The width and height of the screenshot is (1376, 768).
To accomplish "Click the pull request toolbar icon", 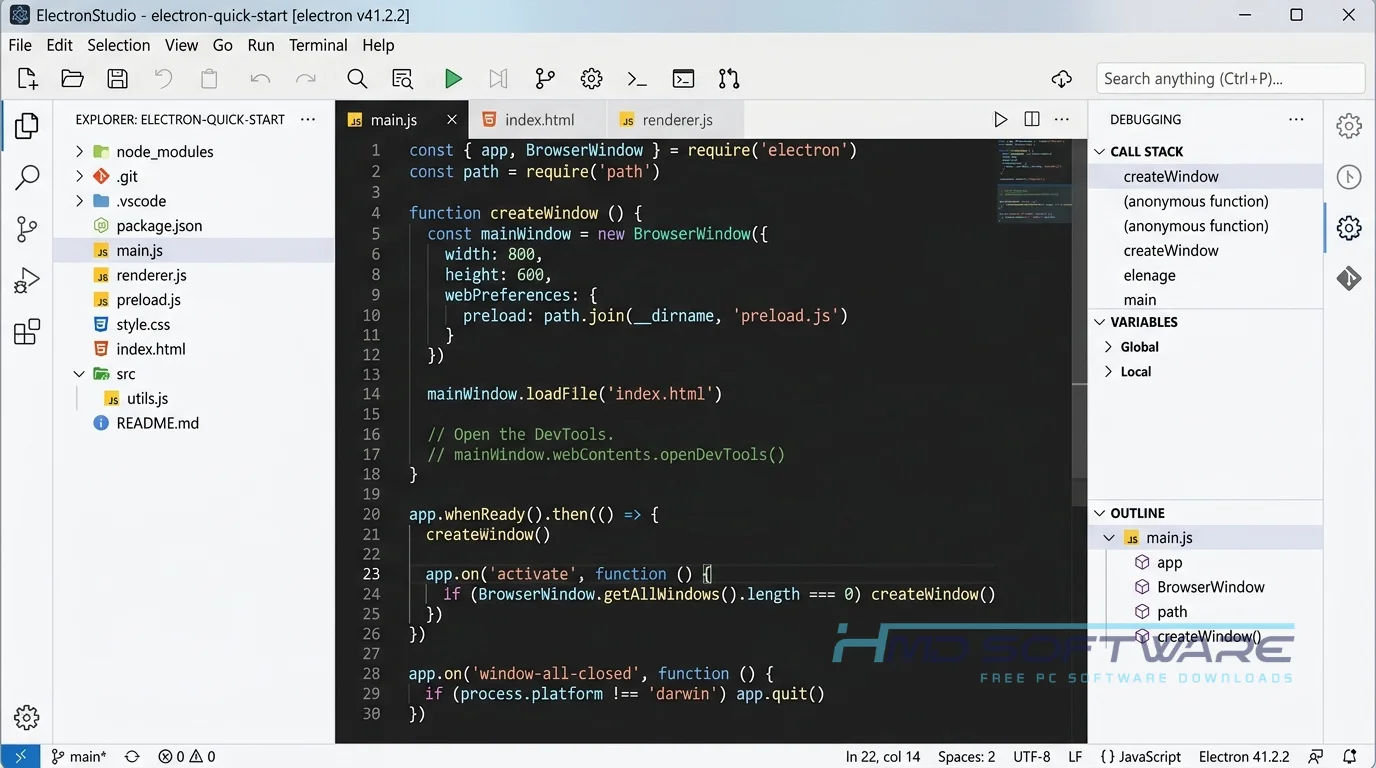I will point(729,79).
